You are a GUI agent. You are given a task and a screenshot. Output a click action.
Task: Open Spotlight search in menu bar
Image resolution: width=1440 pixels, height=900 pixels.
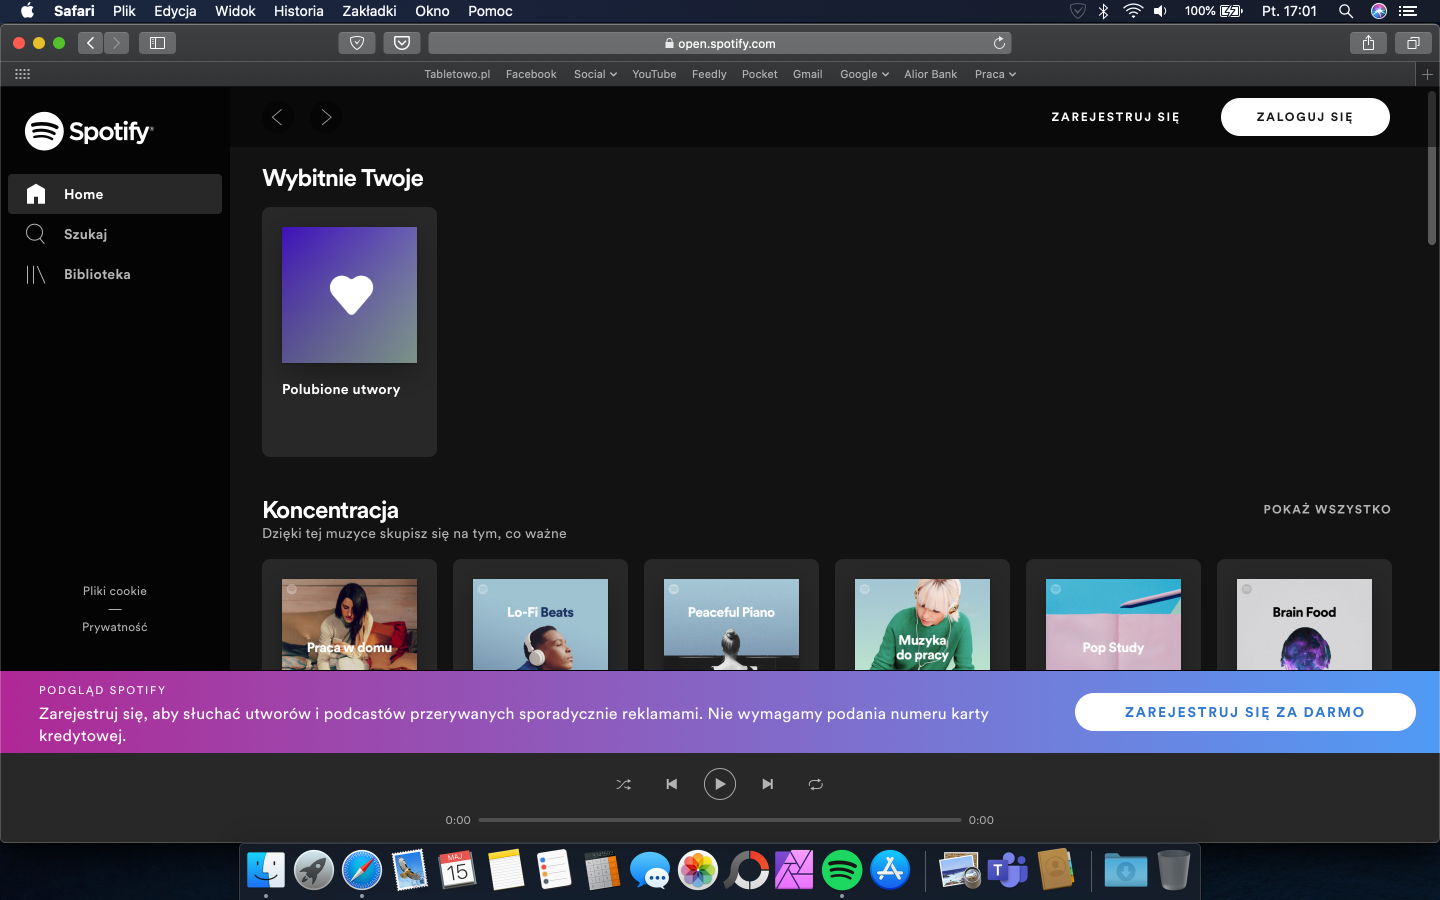pos(1346,11)
